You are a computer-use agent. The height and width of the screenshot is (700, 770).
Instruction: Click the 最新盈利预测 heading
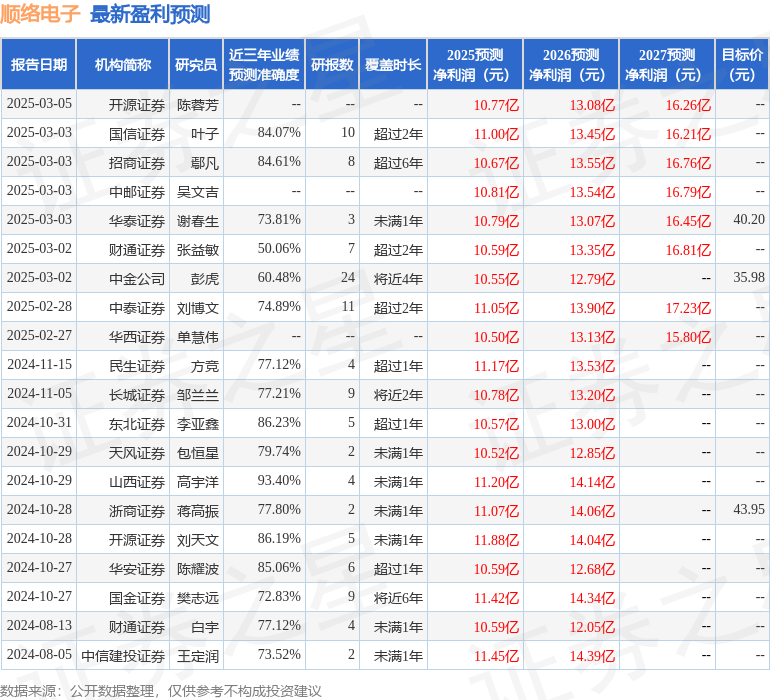(x=150, y=14)
